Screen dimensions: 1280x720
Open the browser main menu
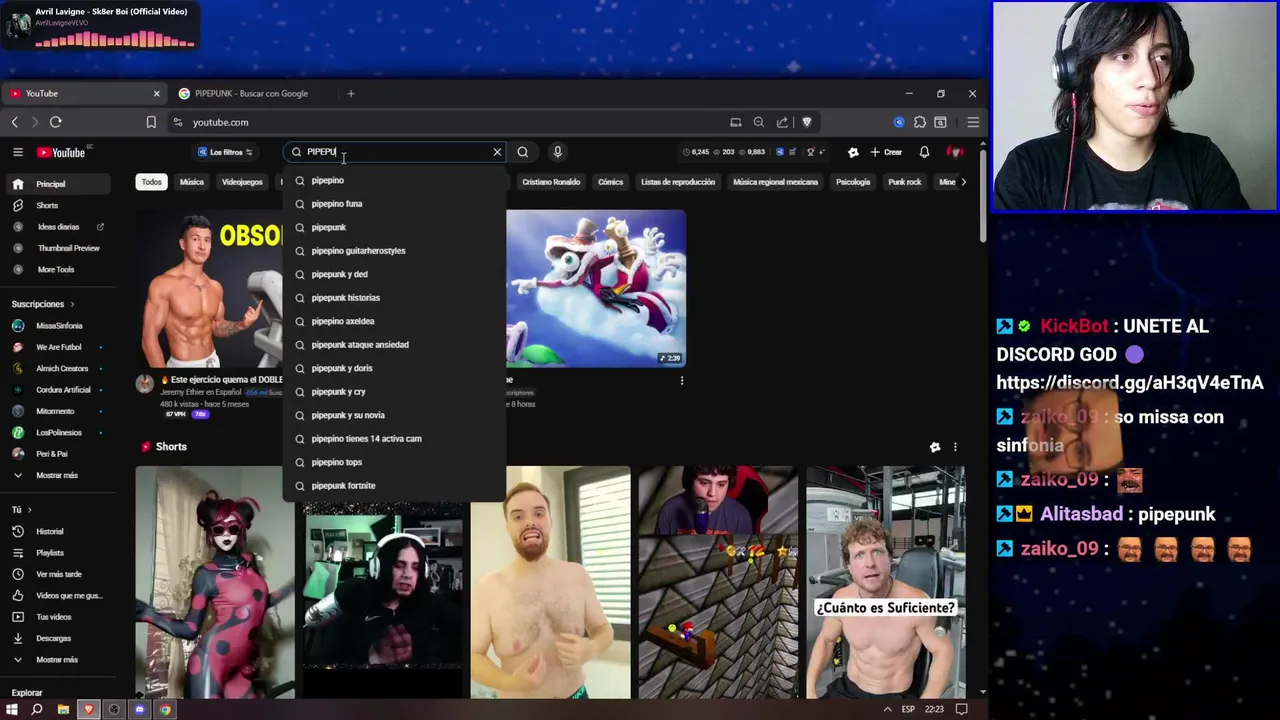pos(973,122)
